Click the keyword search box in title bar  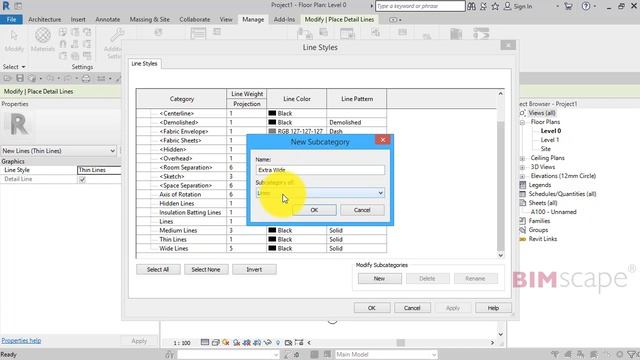(x=420, y=6)
